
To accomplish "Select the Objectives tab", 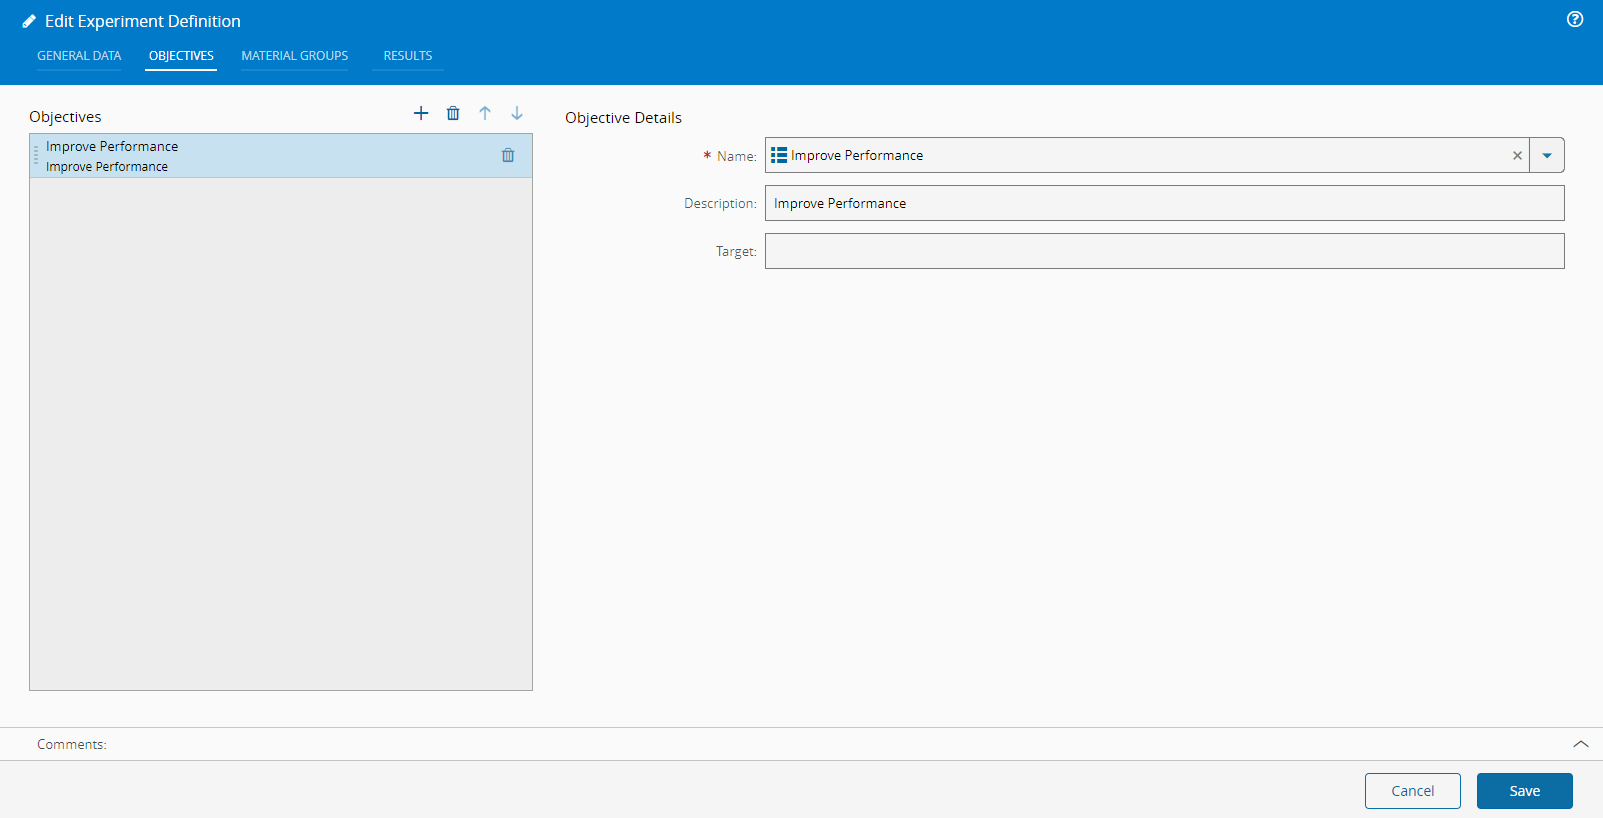I will [181, 56].
